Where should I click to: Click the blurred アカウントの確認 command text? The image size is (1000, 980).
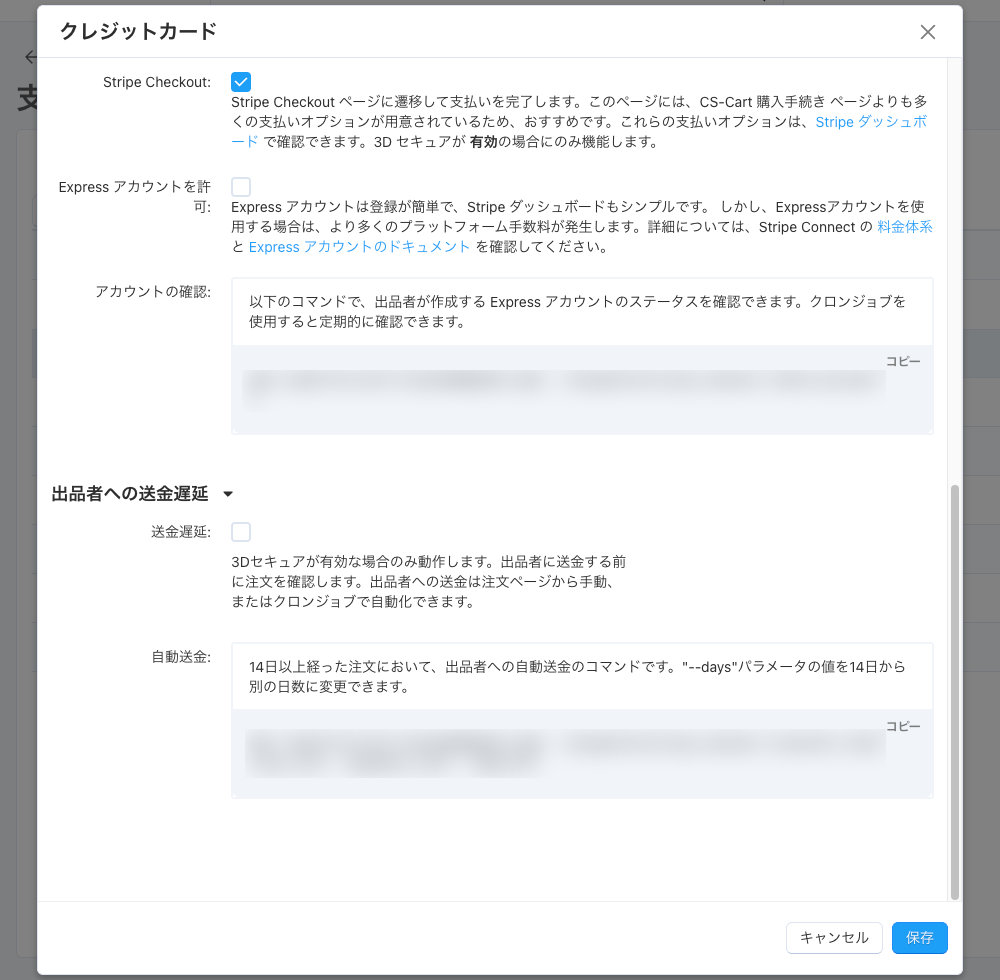560,385
